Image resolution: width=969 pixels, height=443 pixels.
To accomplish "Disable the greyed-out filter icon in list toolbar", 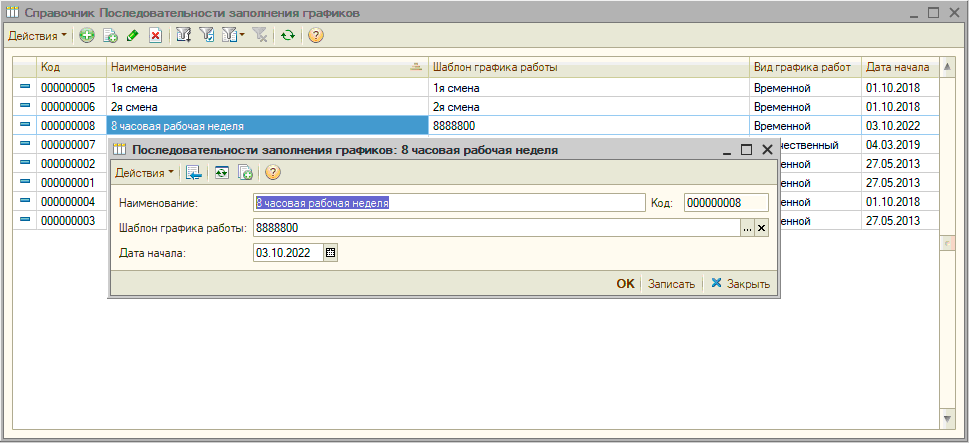I will tap(259, 36).
